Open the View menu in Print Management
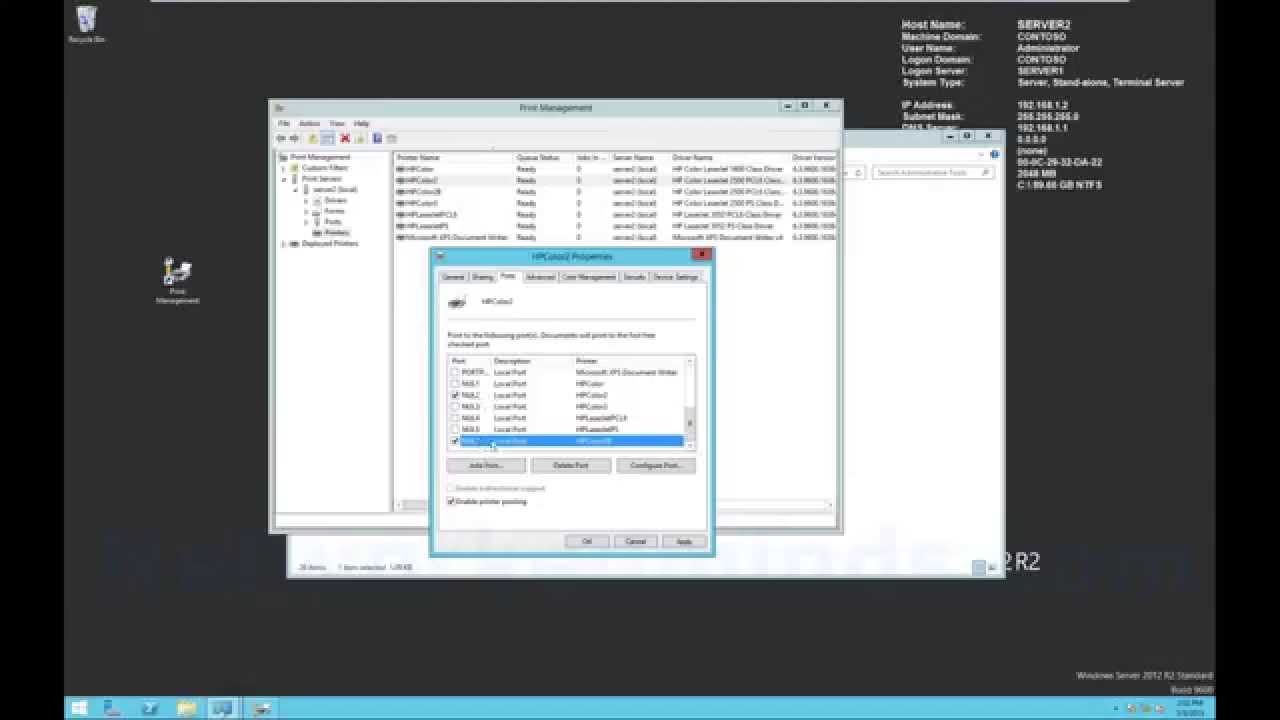 (x=337, y=123)
